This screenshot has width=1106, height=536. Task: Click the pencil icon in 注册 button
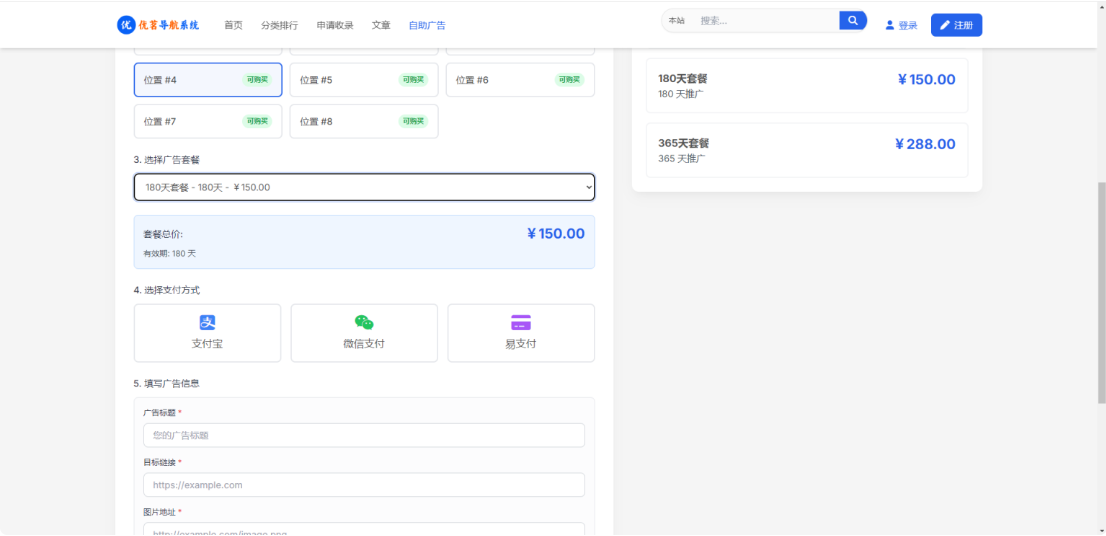tap(945, 25)
